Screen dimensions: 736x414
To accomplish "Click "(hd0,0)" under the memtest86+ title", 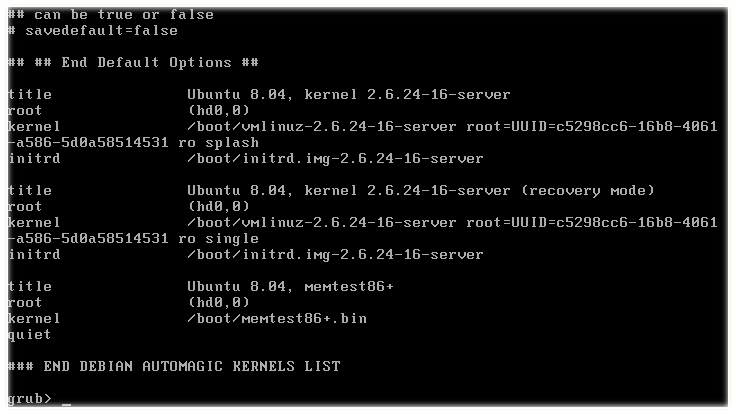I will point(218,302).
